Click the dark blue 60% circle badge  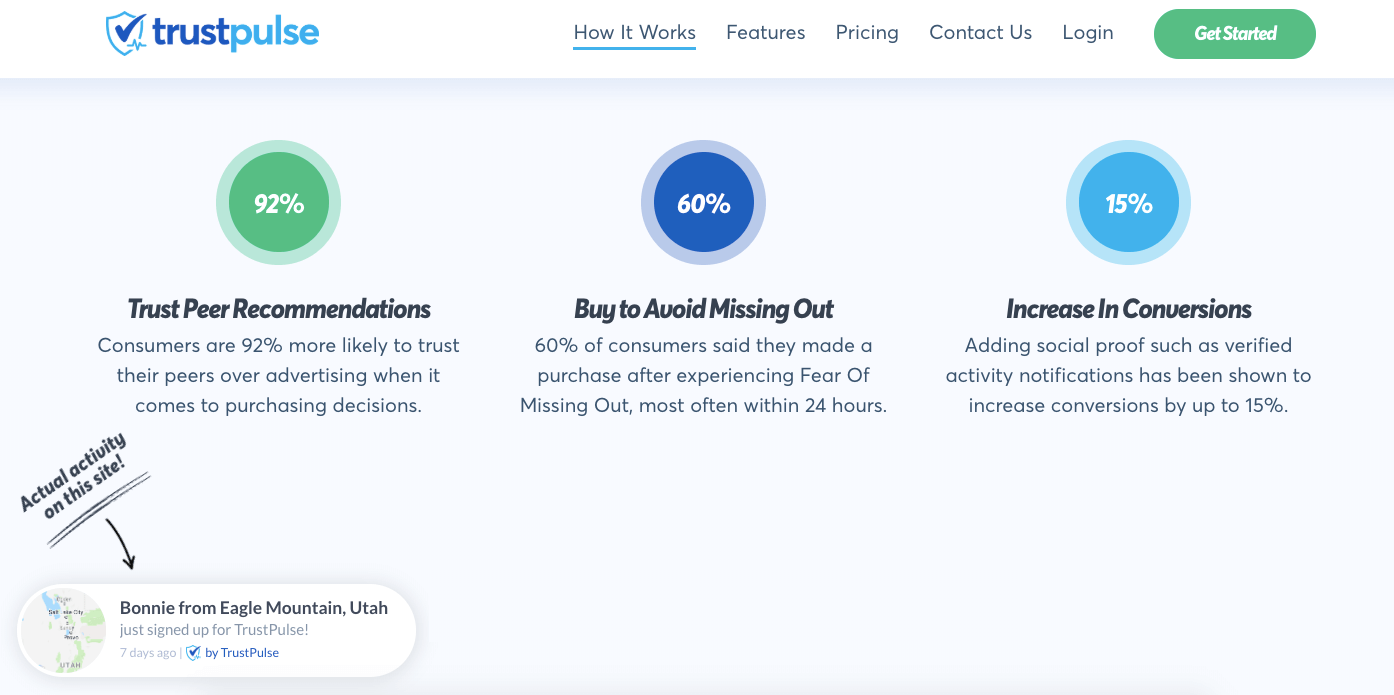703,203
